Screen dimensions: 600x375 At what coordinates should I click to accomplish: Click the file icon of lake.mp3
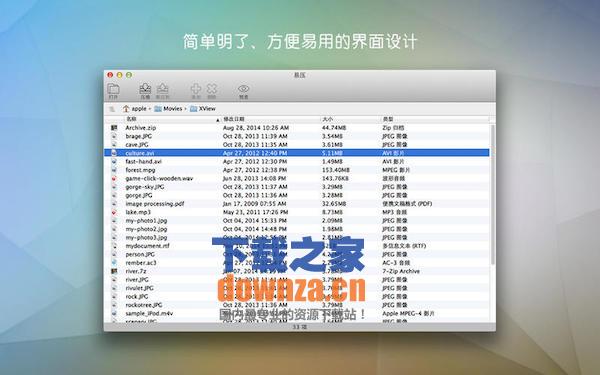coord(114,212)
